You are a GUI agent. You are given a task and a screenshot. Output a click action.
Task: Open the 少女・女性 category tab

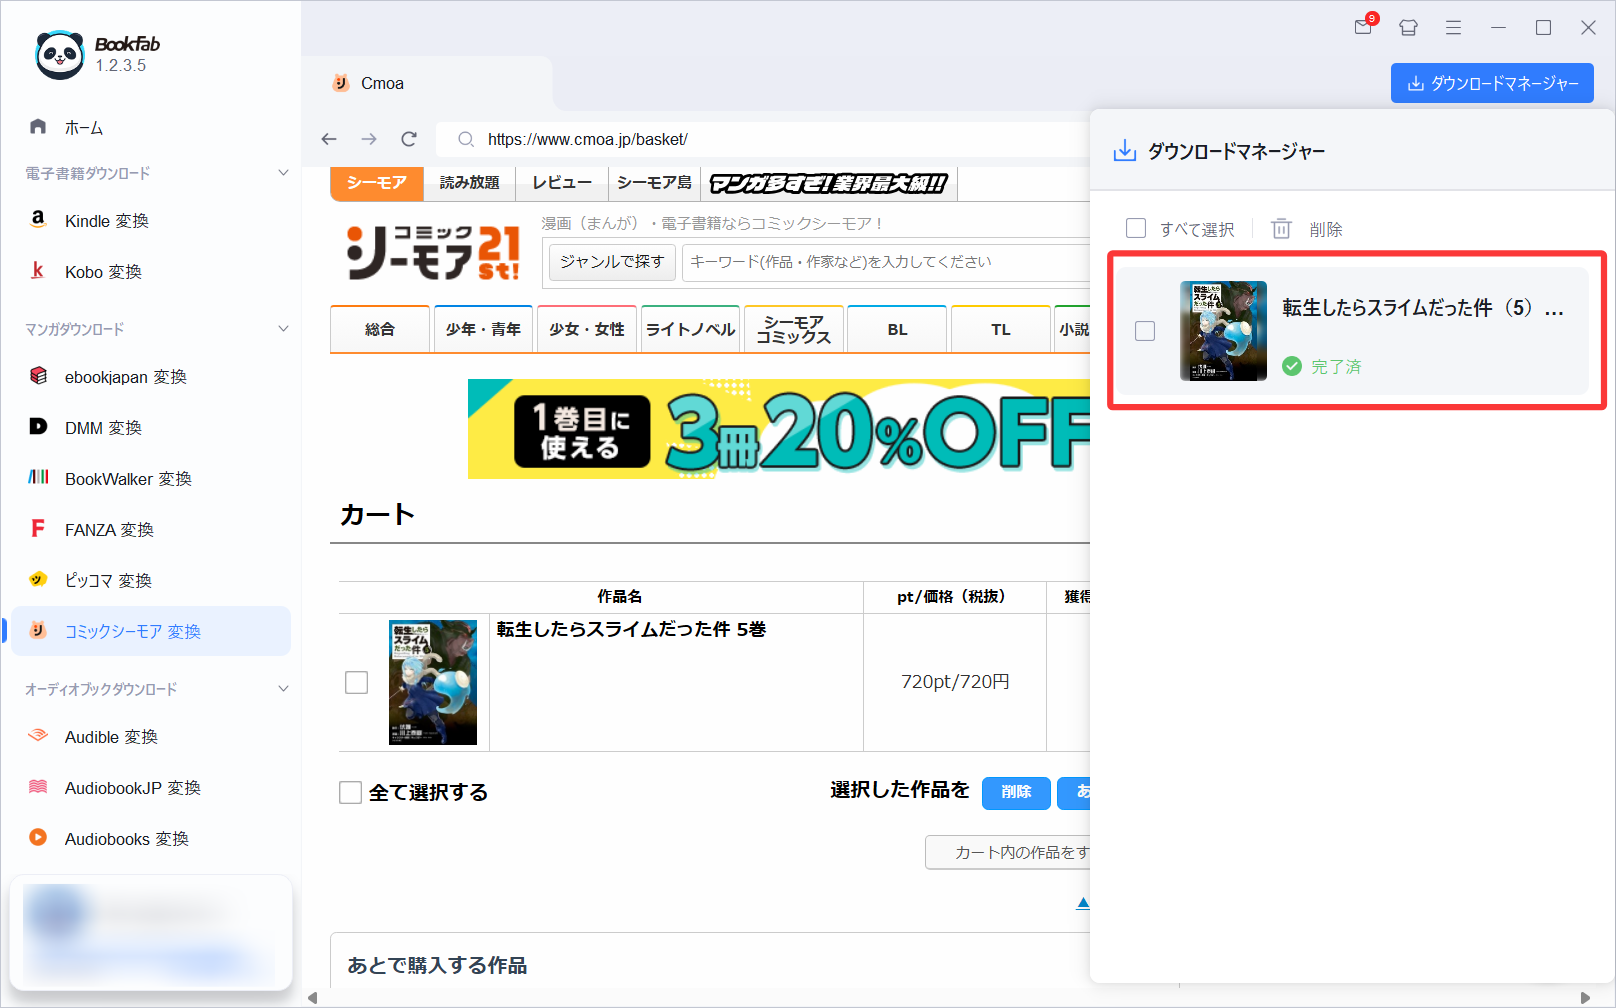(x=587, y=329)
